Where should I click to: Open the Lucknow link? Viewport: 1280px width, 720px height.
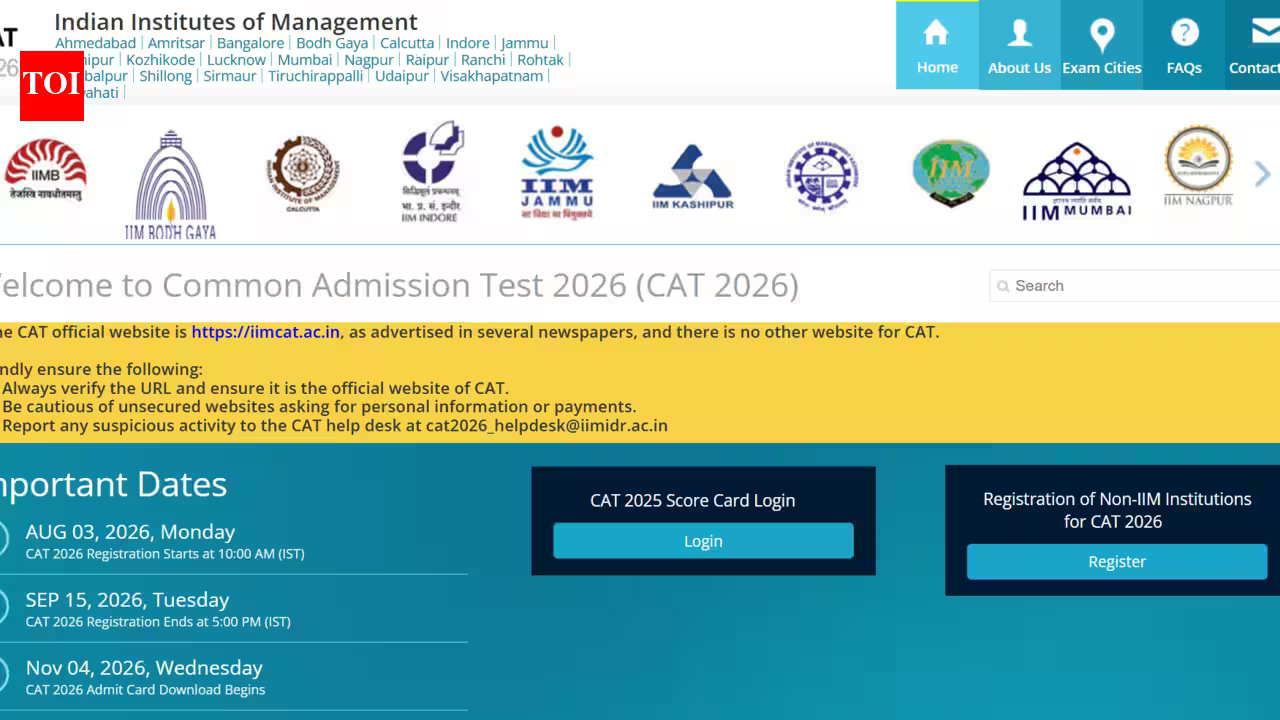tap(236, 60)
